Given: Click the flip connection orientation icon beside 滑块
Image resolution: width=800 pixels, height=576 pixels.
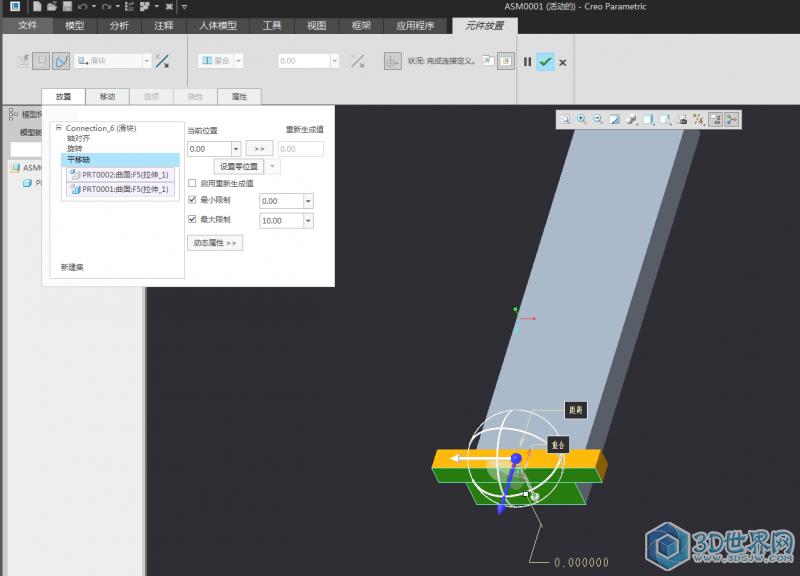Looking at the screenshot, I should click(162, 62).
